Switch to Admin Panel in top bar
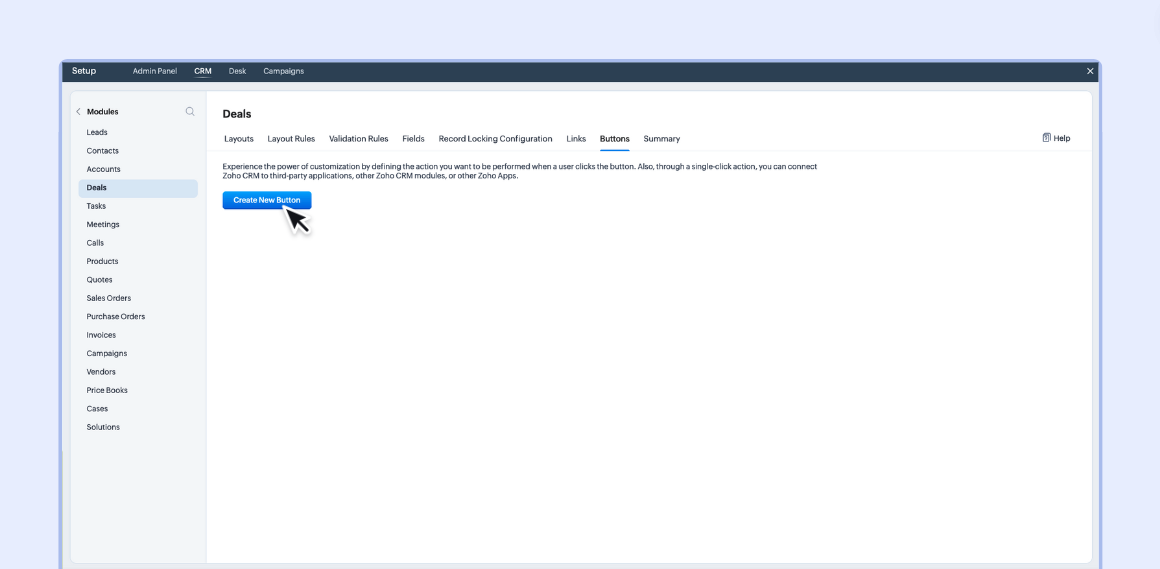 click(x=155, y=71)
